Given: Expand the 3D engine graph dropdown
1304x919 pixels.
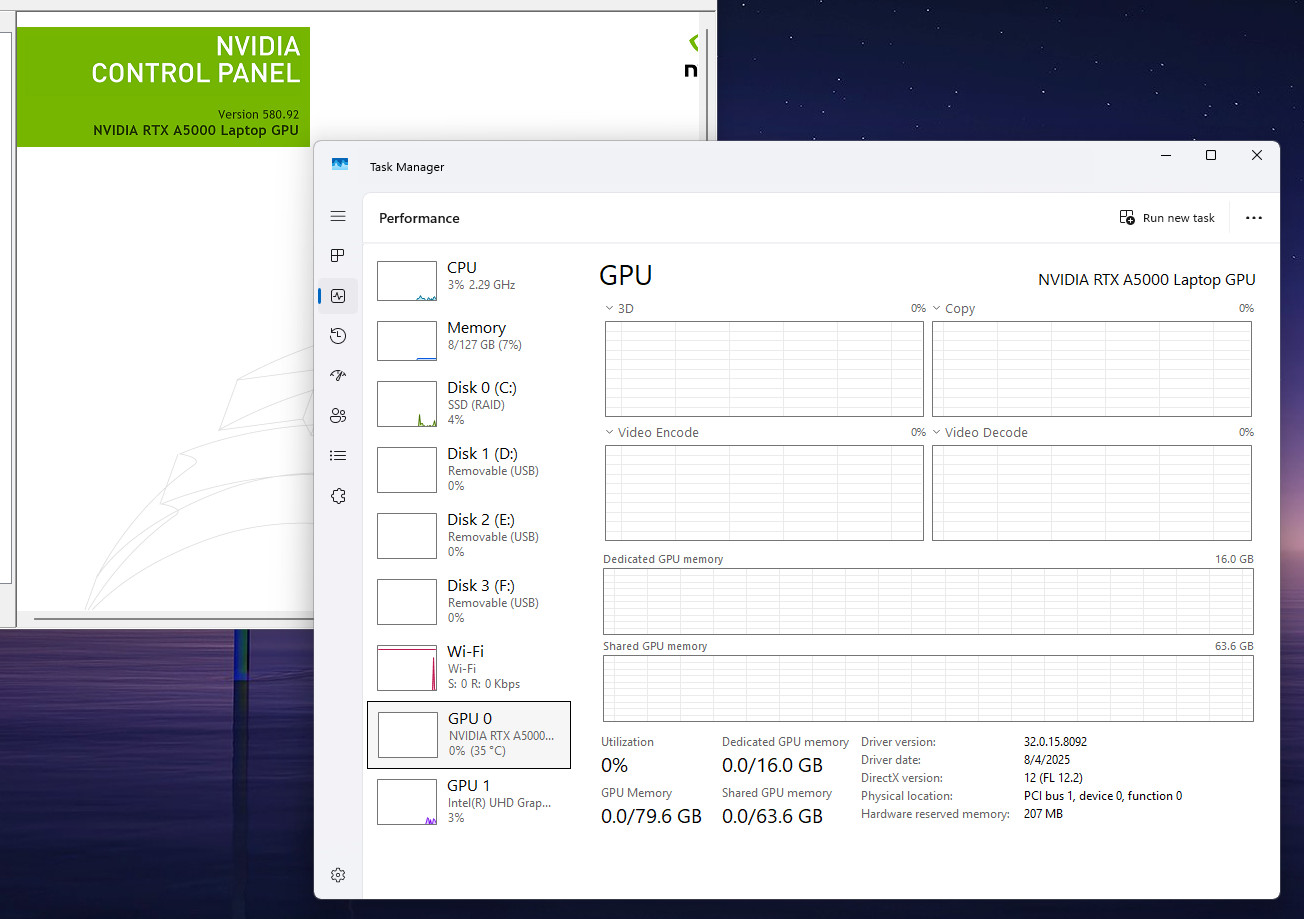Looking at the screenshot, I should tap(619, 309).
